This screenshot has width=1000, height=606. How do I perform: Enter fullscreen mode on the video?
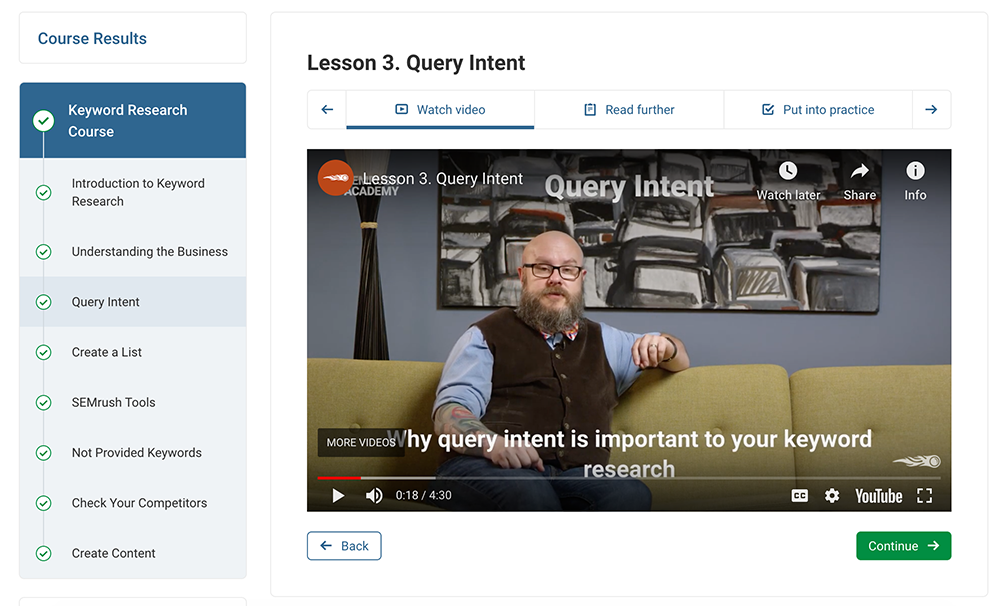pos(924,496)
